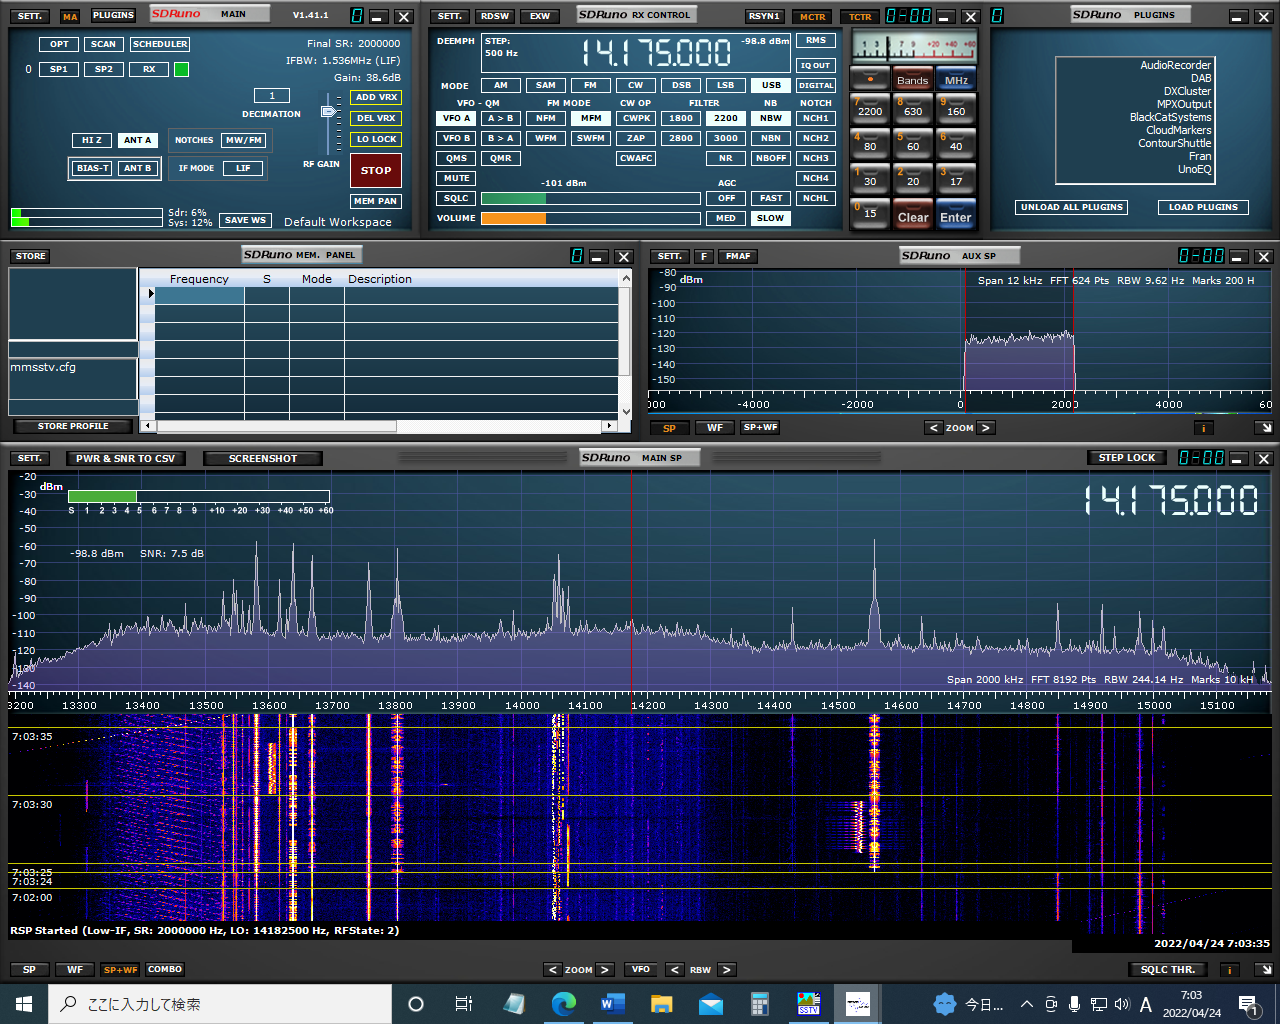Launch Microsoft Edge from taskbar
The height and width of the screenshot is (1024, 1280).
pyautogui.click(x=564, y=1004)
